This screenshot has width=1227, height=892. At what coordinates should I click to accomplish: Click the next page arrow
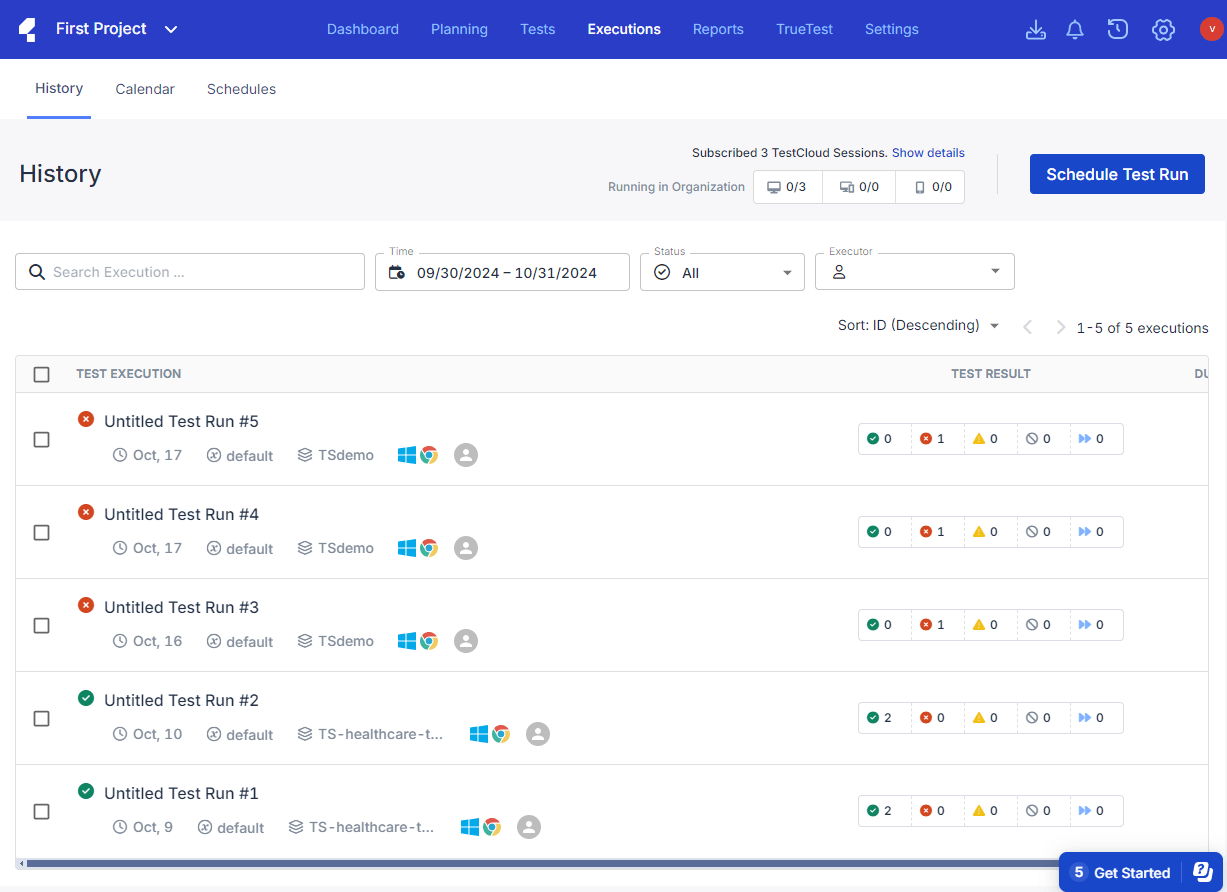[x=1060, y=327]
